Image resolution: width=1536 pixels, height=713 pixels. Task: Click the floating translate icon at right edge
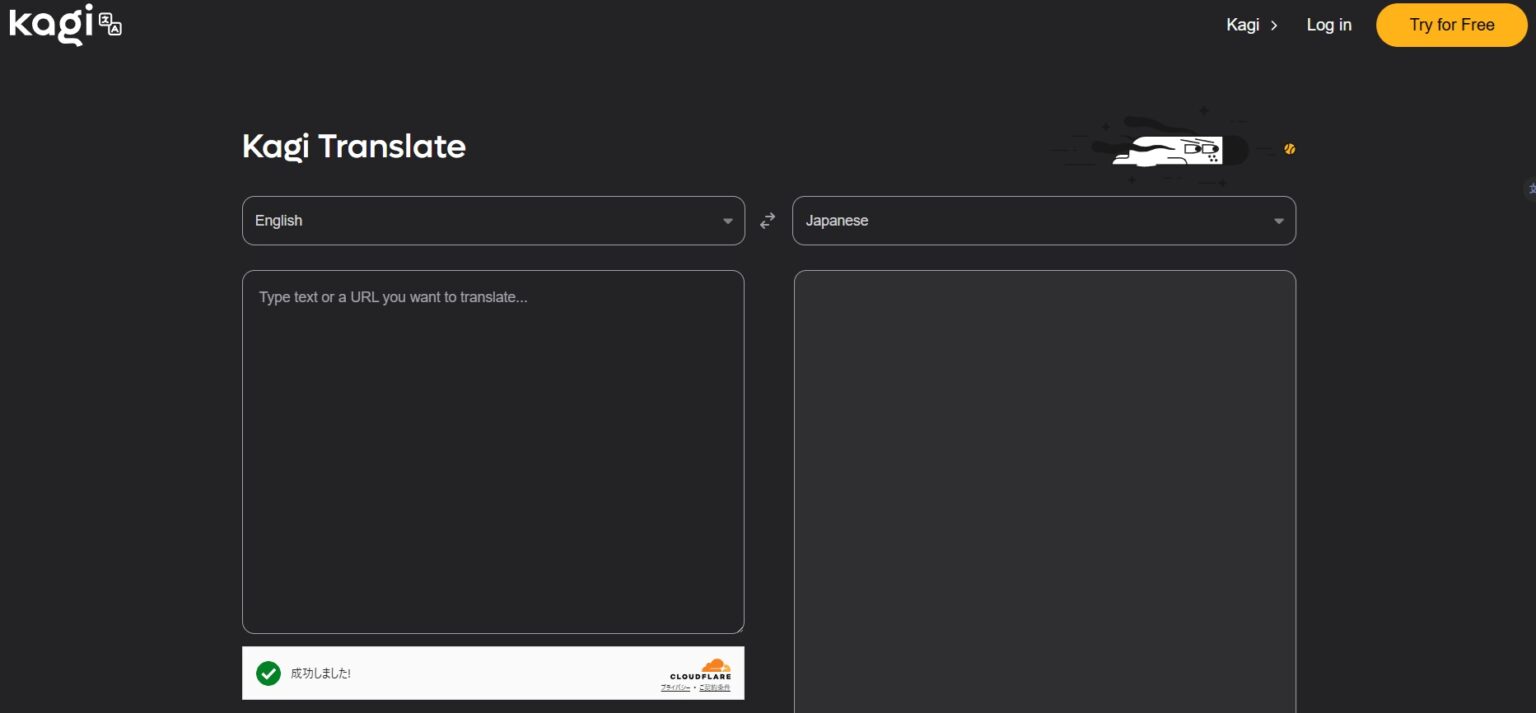tap(1529, 188)
